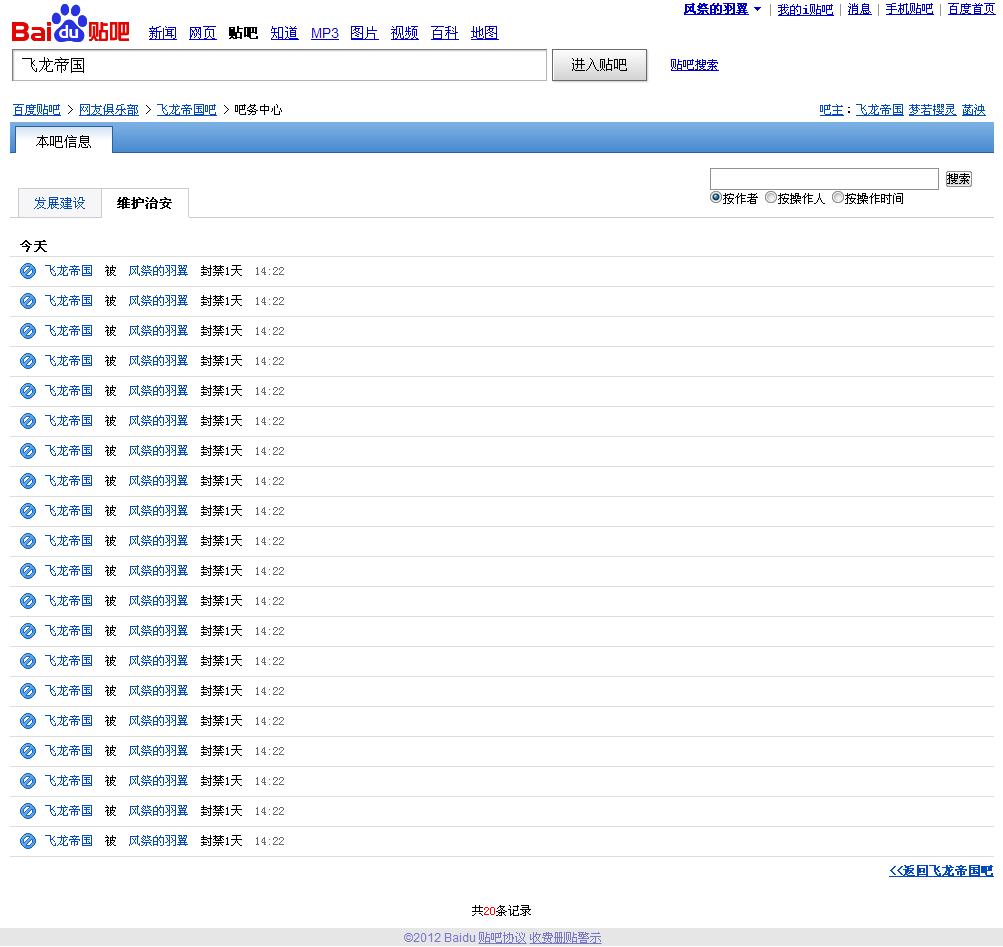Open the 地图 navigation link
This screenshot has height=947, width=1003.
pyautogui.click(x=484, y=33)
